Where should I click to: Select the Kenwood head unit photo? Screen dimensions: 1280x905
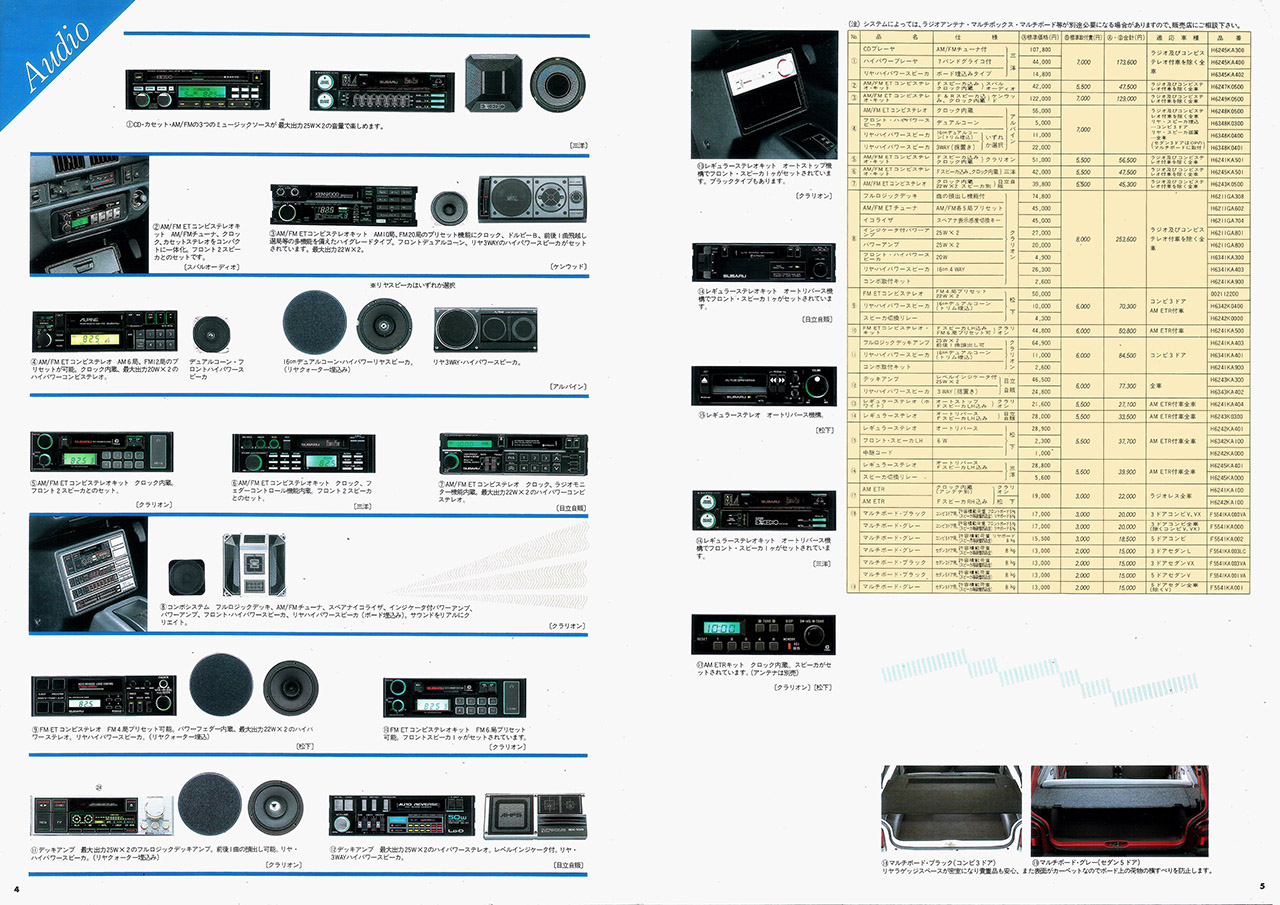342,207
